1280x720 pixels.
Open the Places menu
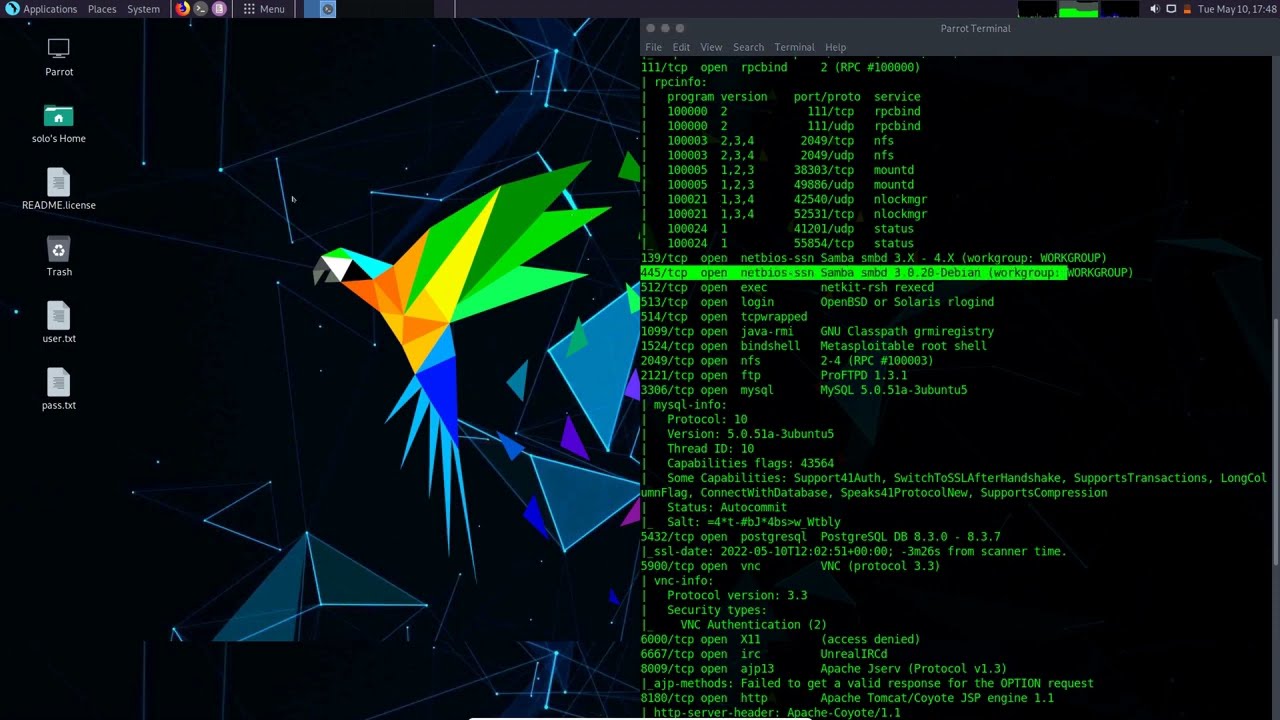point(102,9)
